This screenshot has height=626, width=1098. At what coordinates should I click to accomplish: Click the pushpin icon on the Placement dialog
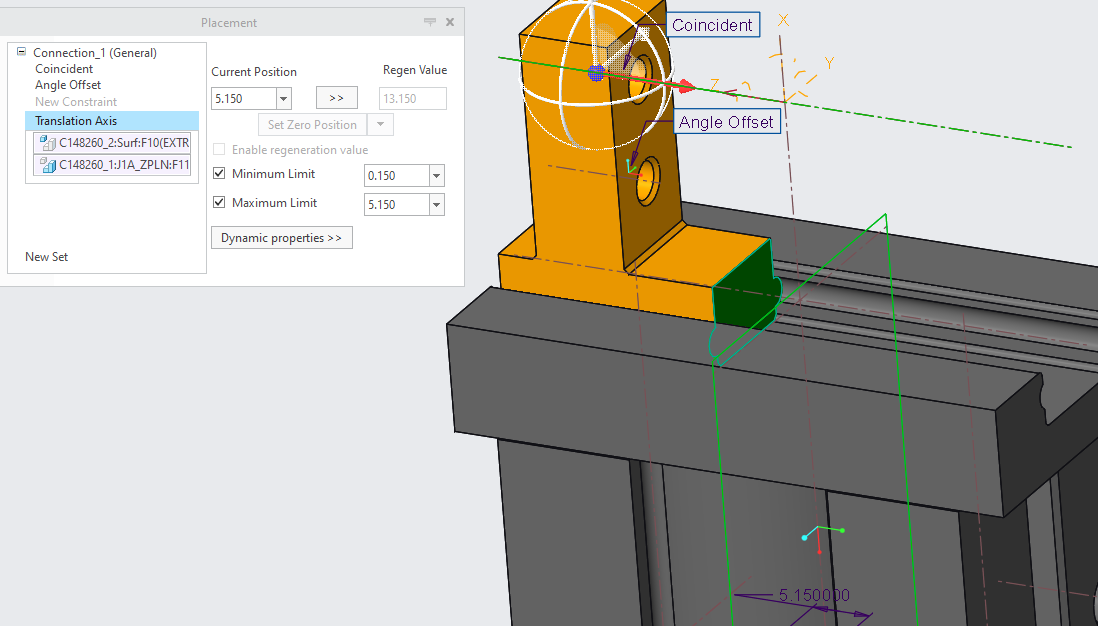429,21
